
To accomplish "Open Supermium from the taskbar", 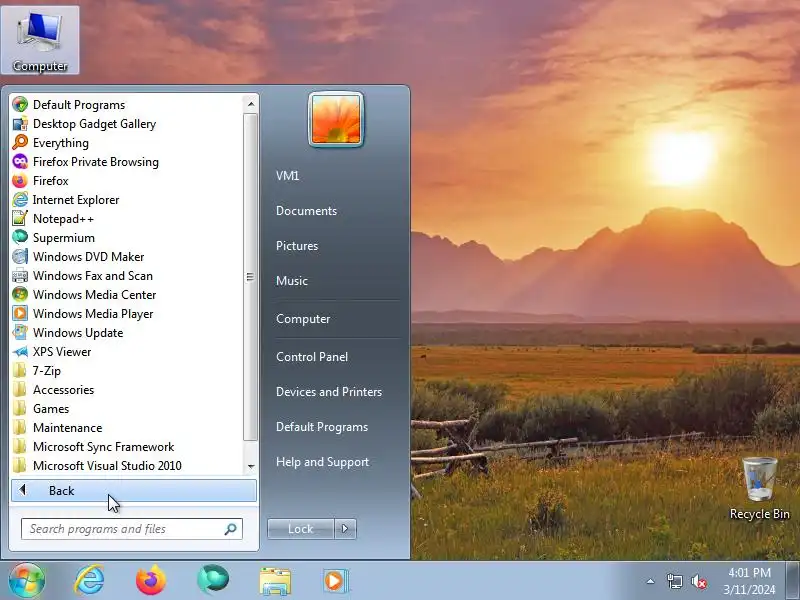I will coord(213,580).
